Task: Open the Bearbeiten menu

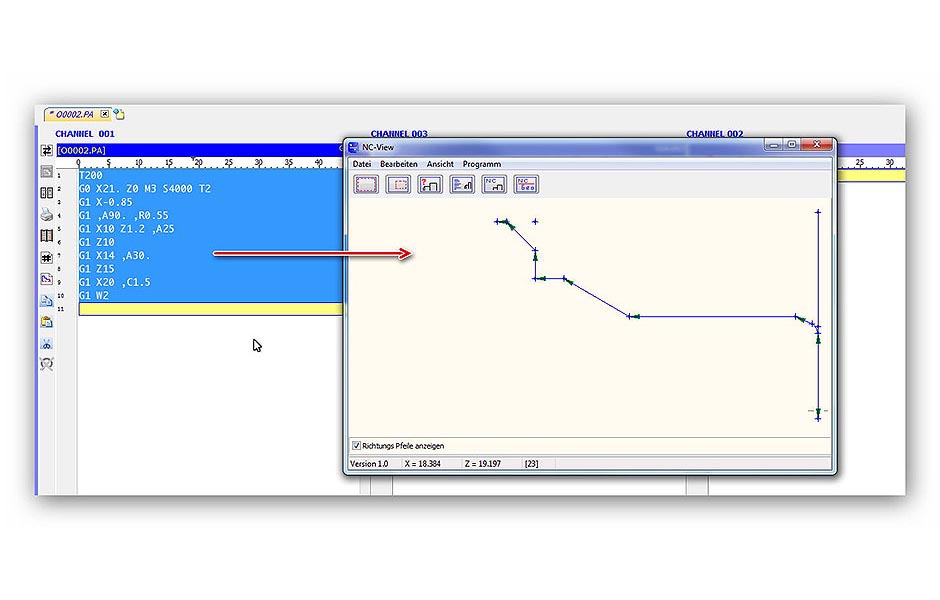Action: tap(399, 164)
